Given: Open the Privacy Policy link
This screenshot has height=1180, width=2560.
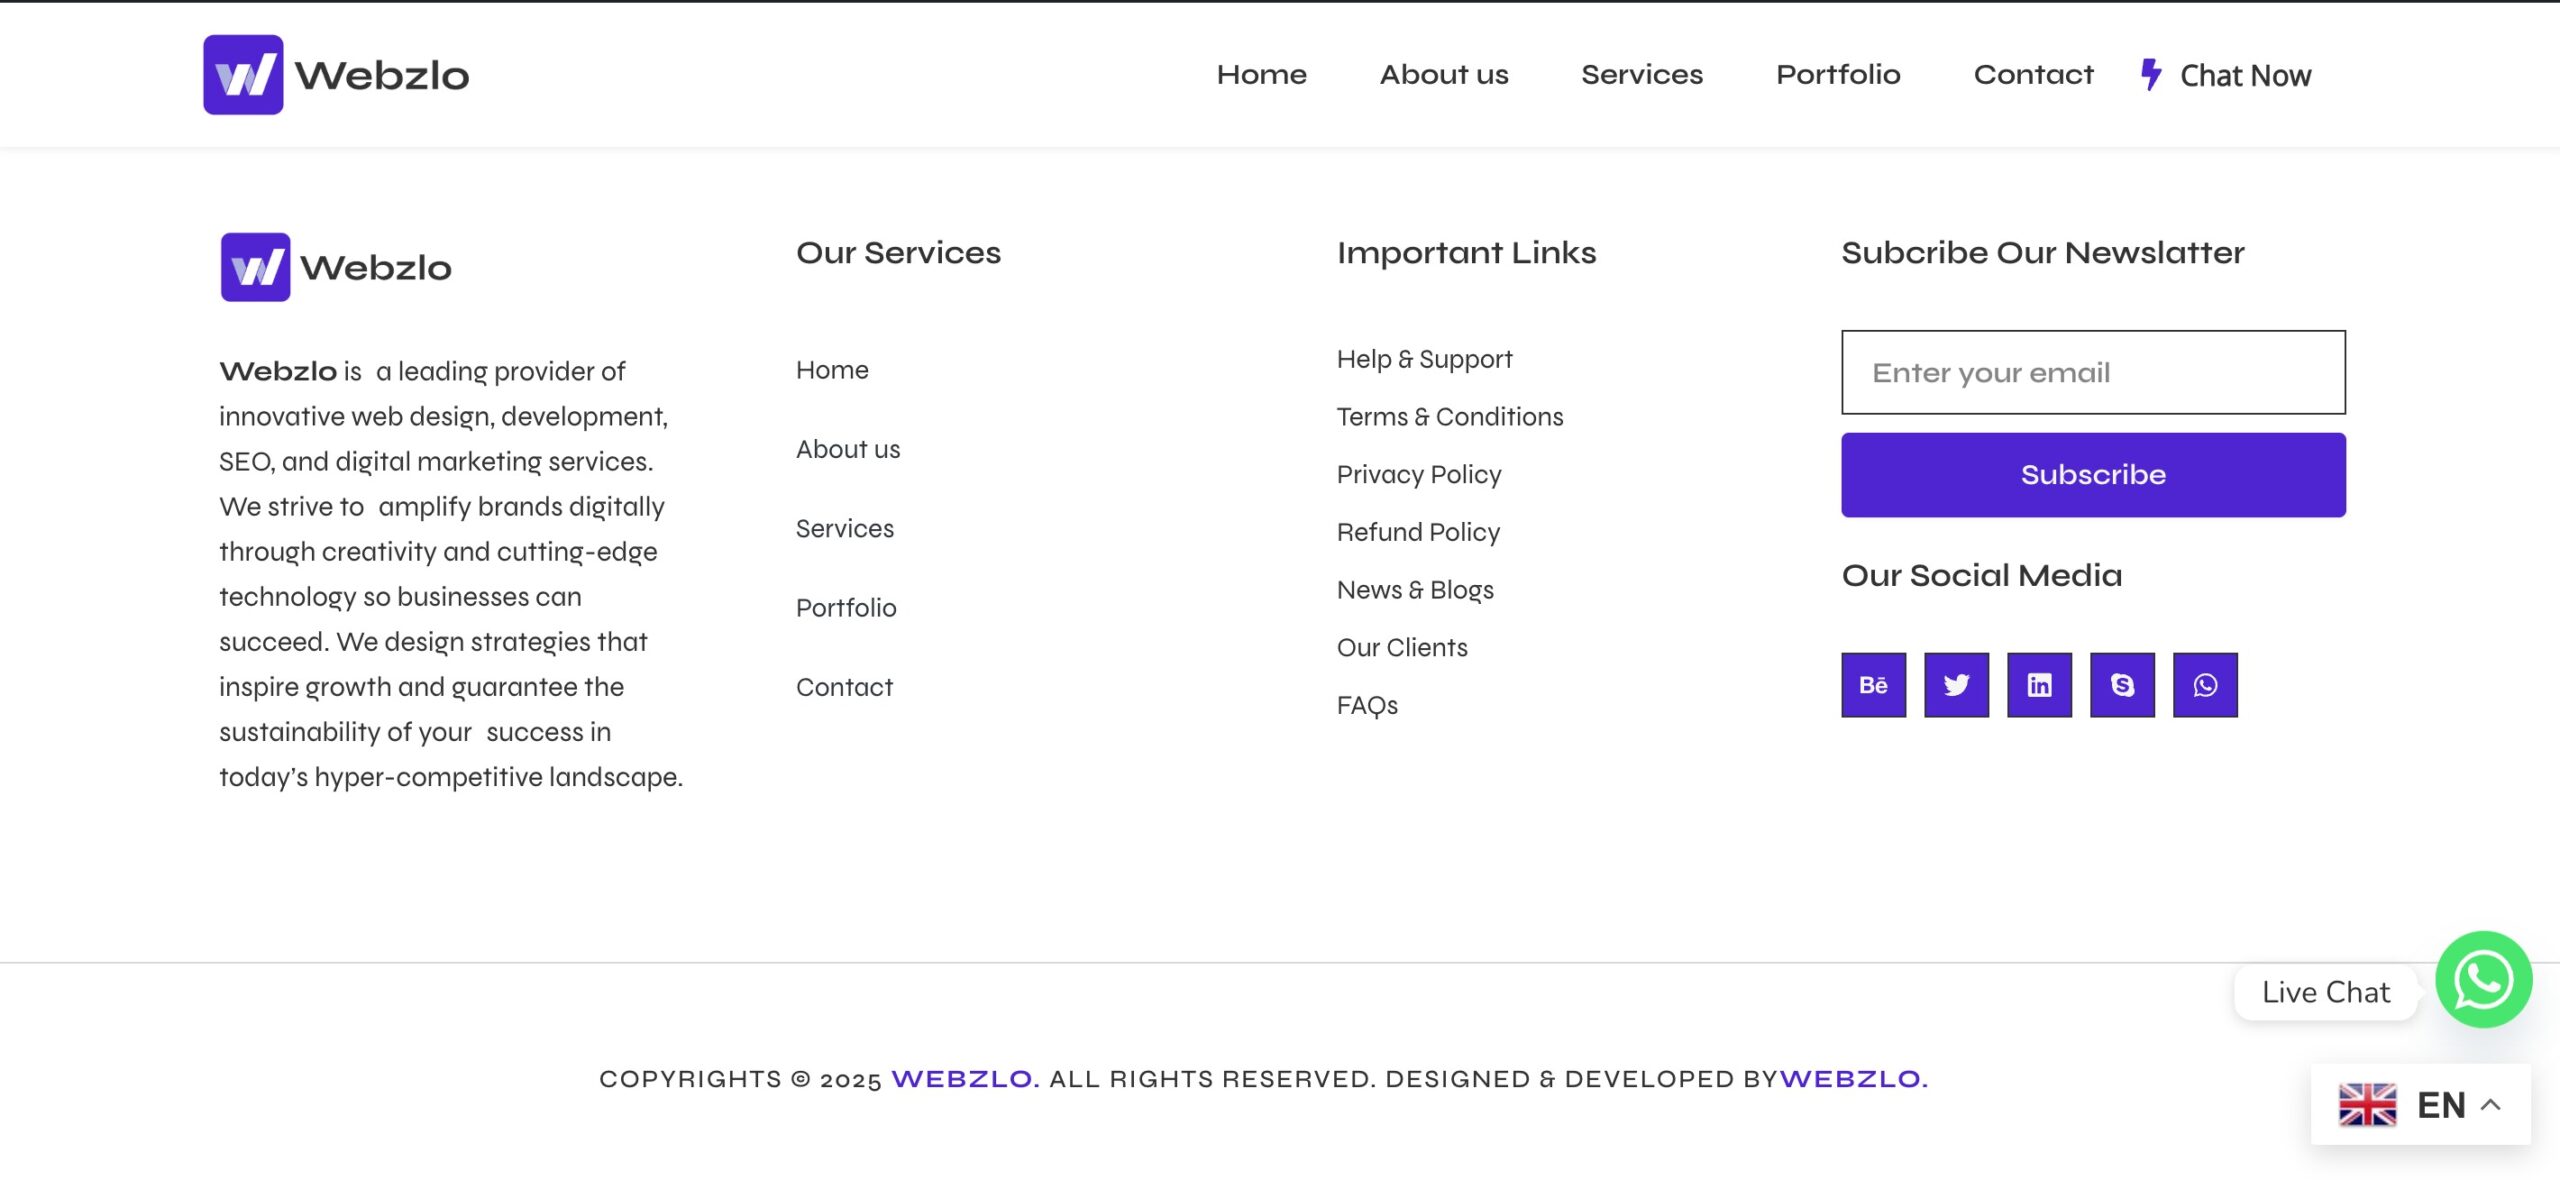Looking at the screenshot, I should (x=1418, y=474).
